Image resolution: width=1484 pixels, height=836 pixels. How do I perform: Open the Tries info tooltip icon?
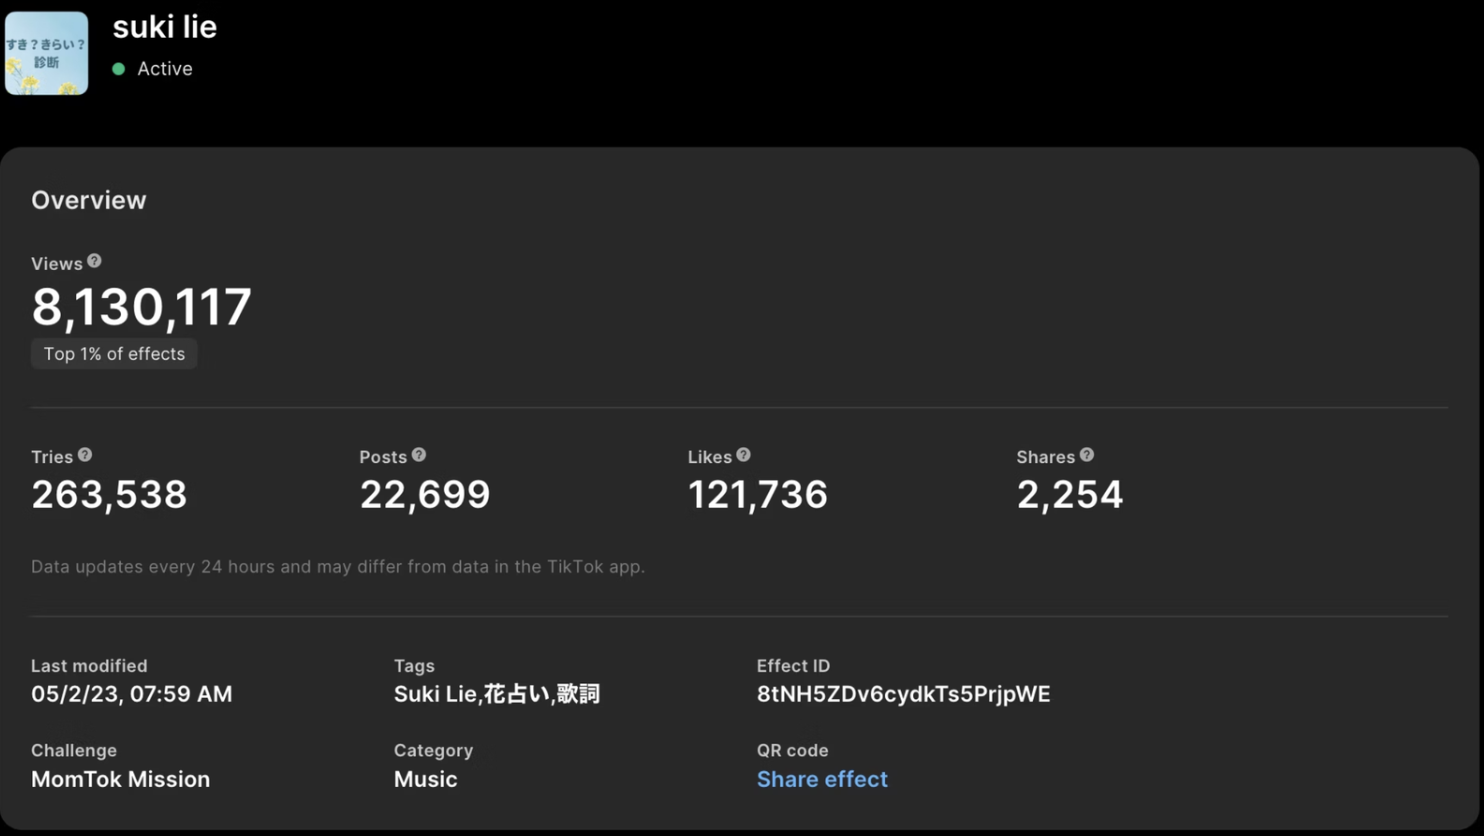pos(85,455)
